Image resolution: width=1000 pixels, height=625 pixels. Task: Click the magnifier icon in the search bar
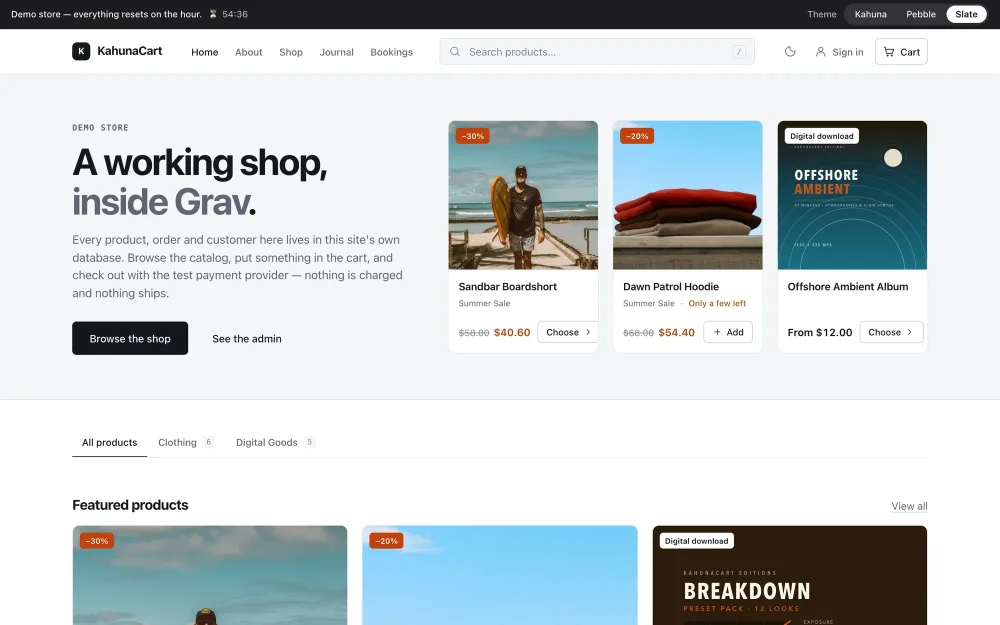(455, 52)
